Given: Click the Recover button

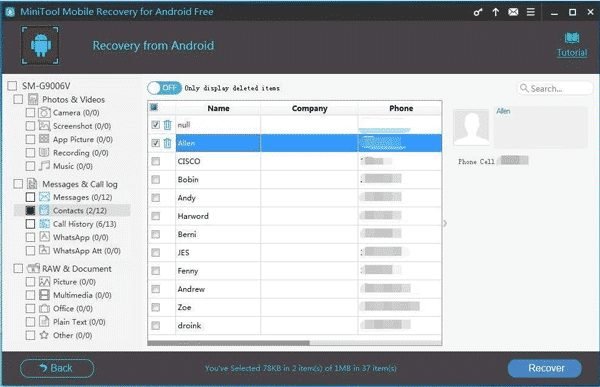Looking at the screenshot, I should pyautogui.click(x=545, y=368).
